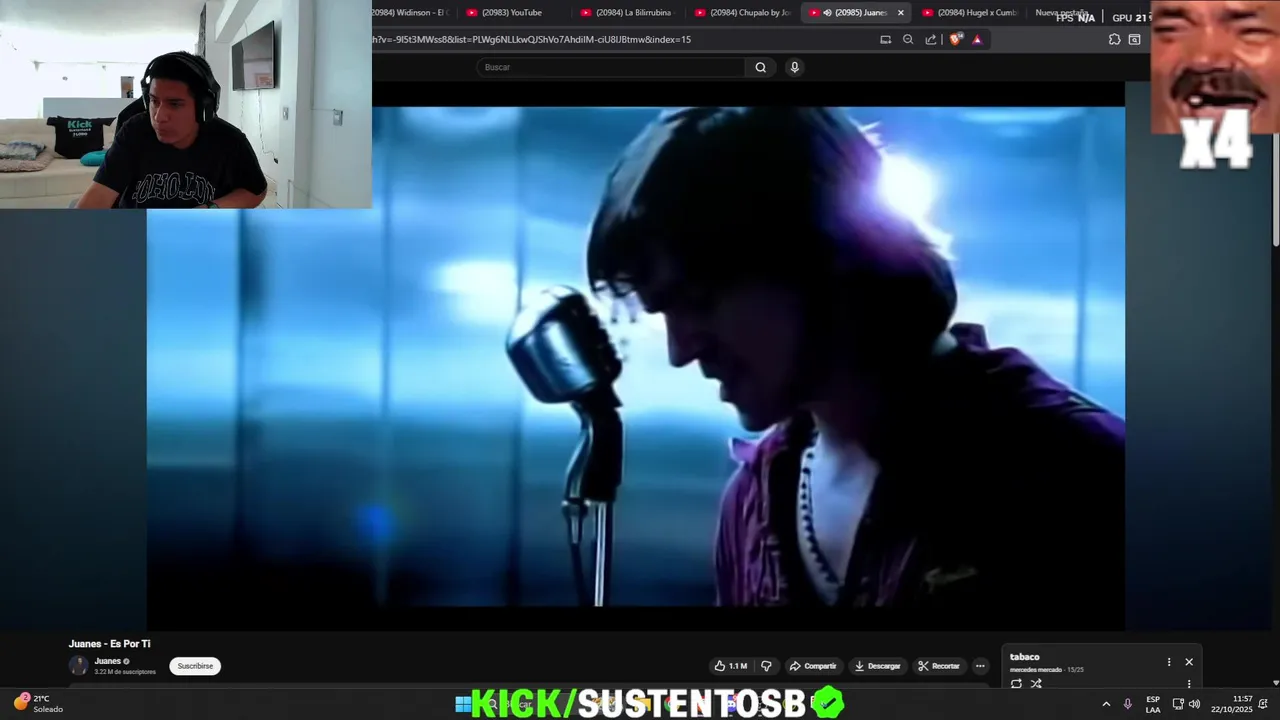1280x720 pixels.
Task: Like the Juanes video (1.1 M)
Action: point(730,666)
